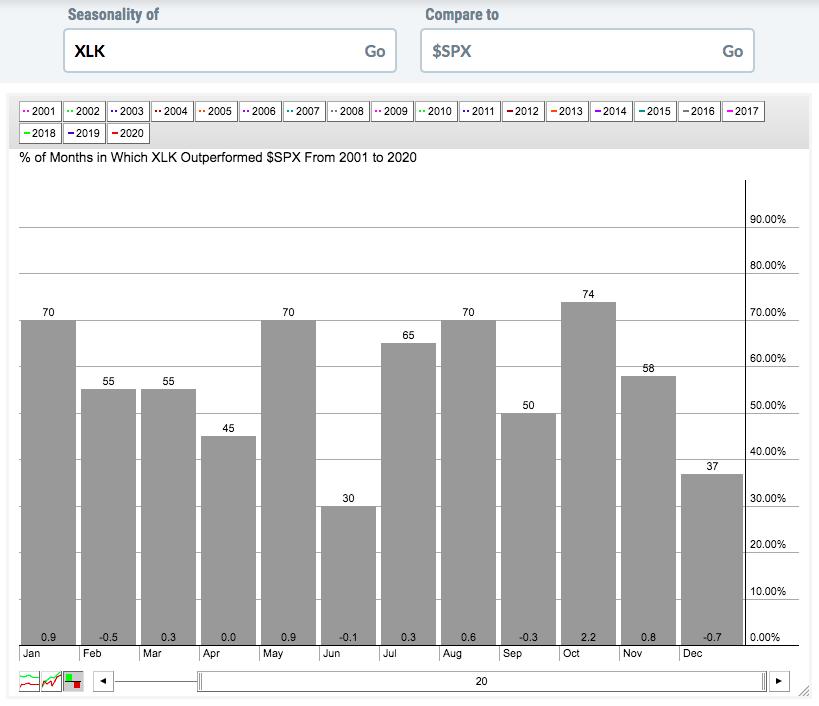This screenshot has height=706, width=819.
Task: Click the left arrow of the year slider
Action: [103, 681]
